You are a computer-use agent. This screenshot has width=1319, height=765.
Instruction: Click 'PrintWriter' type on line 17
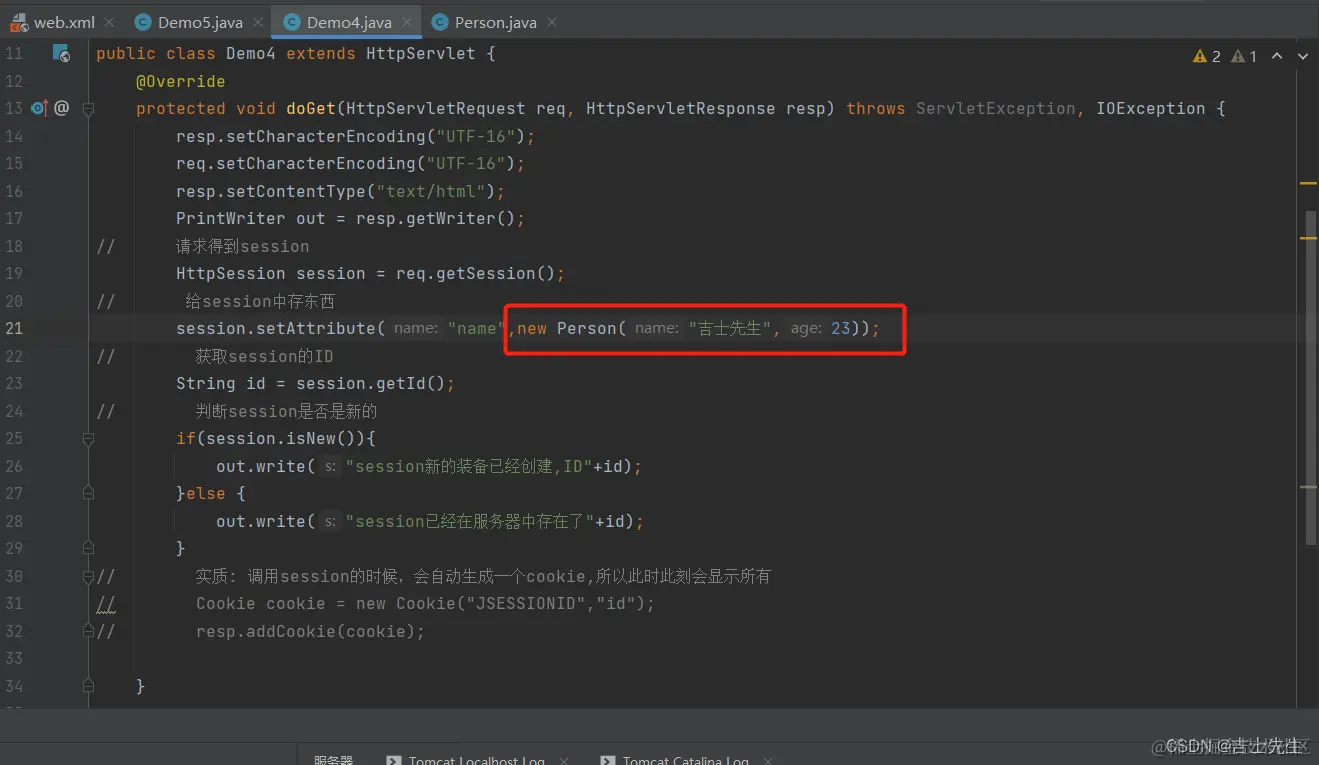[x=231, y=218]
